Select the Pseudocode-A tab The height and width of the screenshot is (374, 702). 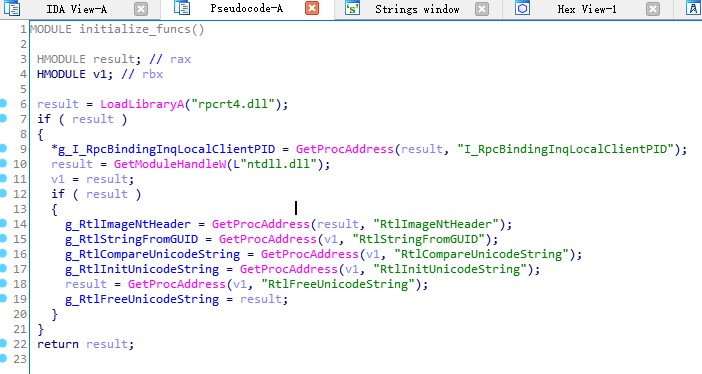246,9
